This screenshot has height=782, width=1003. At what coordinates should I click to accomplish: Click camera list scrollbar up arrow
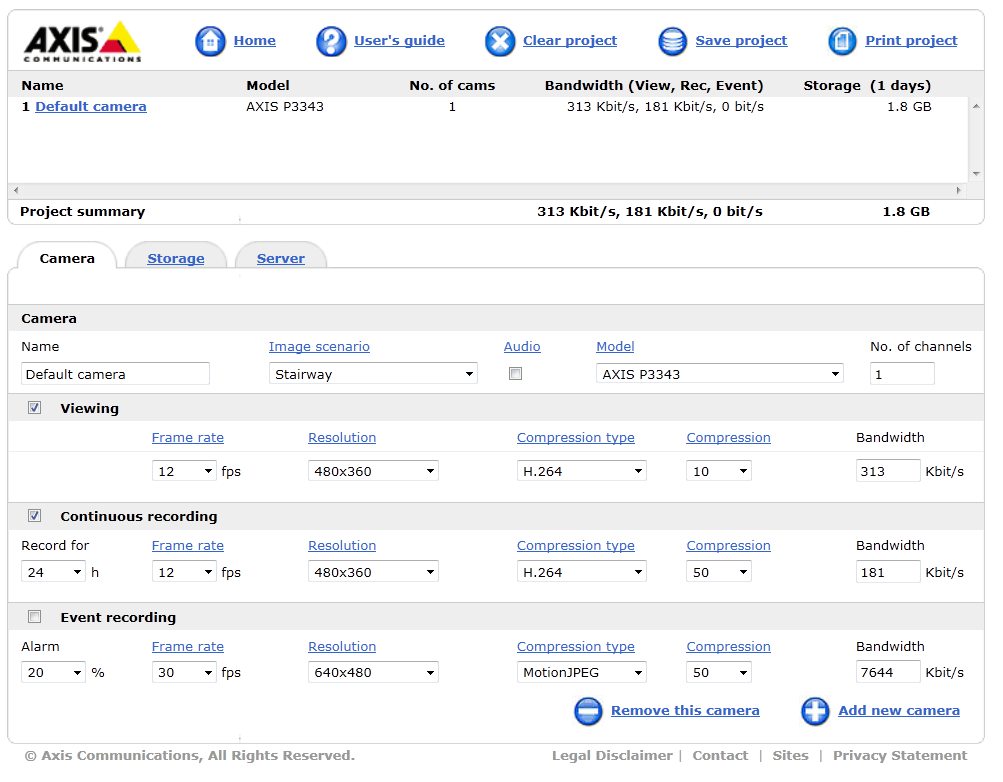[976, 106]
